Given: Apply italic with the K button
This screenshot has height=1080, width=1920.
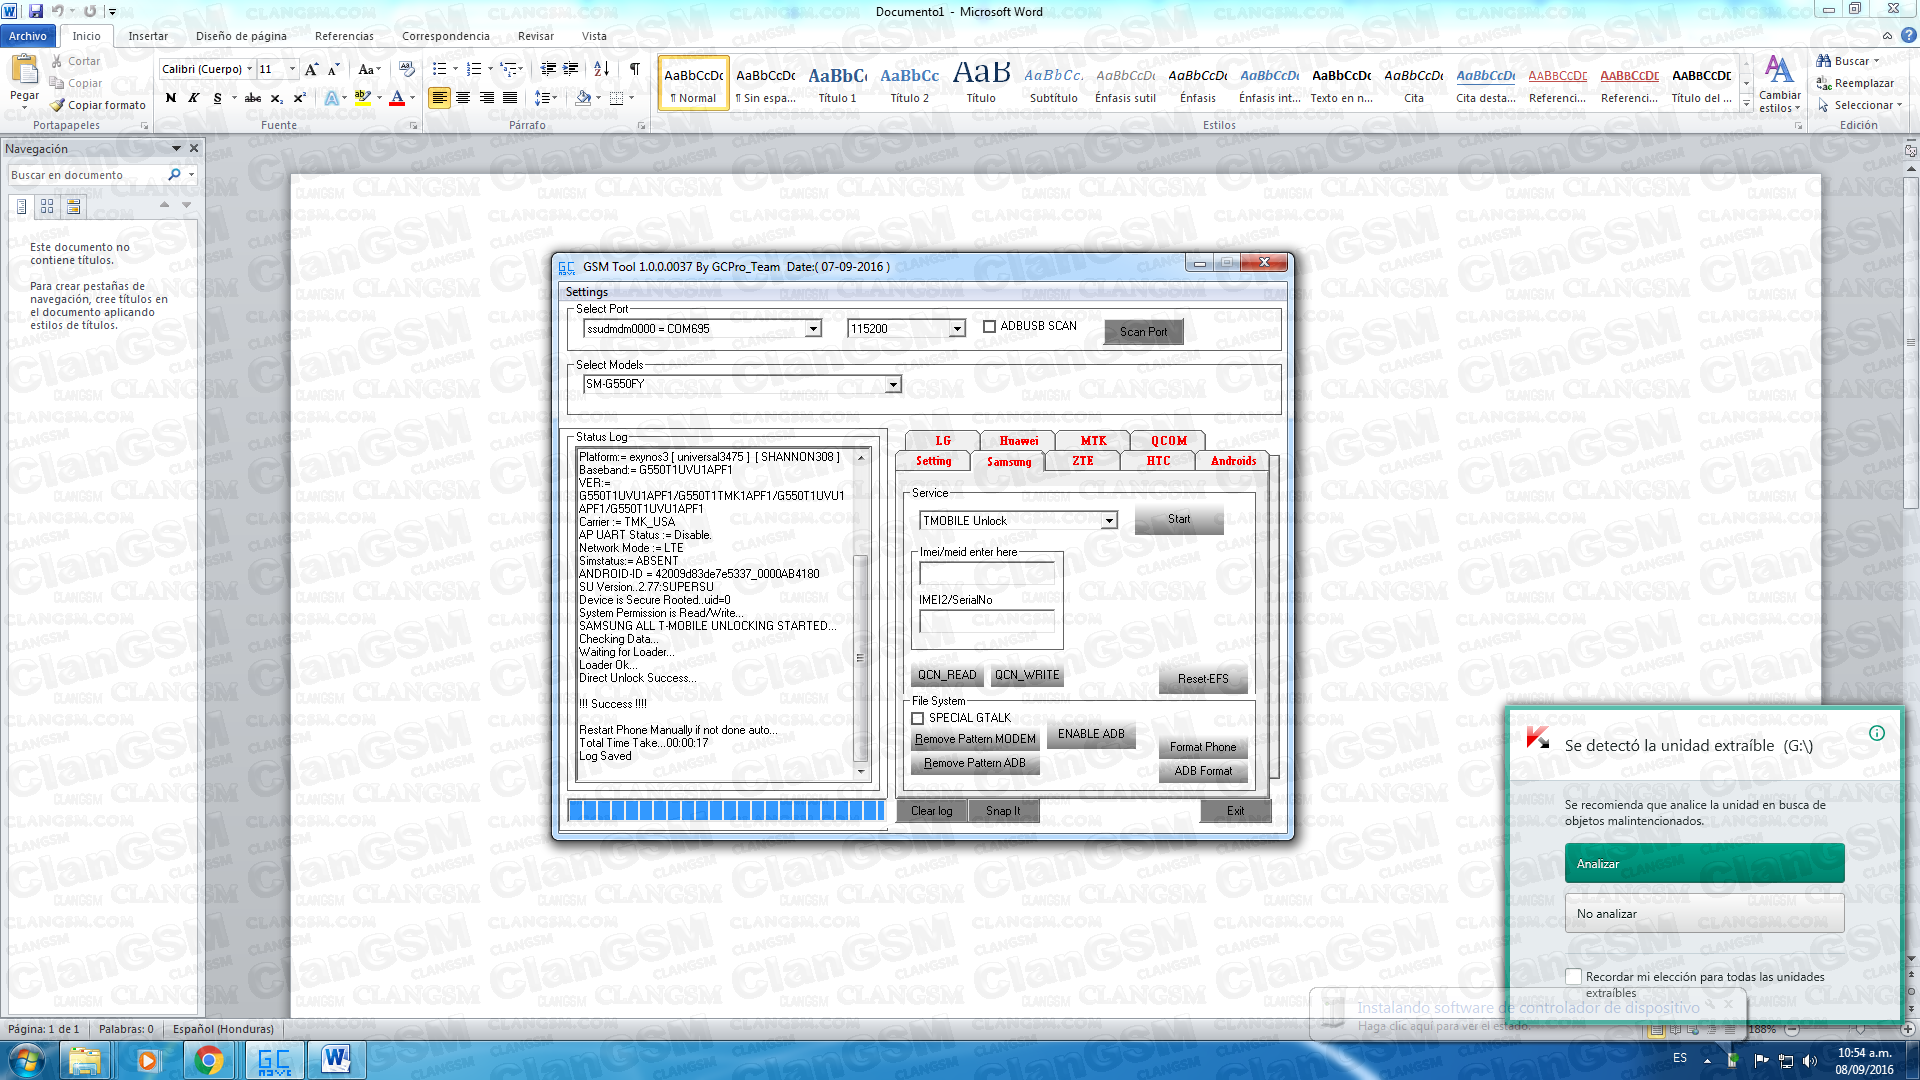Looking at the screenshot, I should click(x=194, y=98).
